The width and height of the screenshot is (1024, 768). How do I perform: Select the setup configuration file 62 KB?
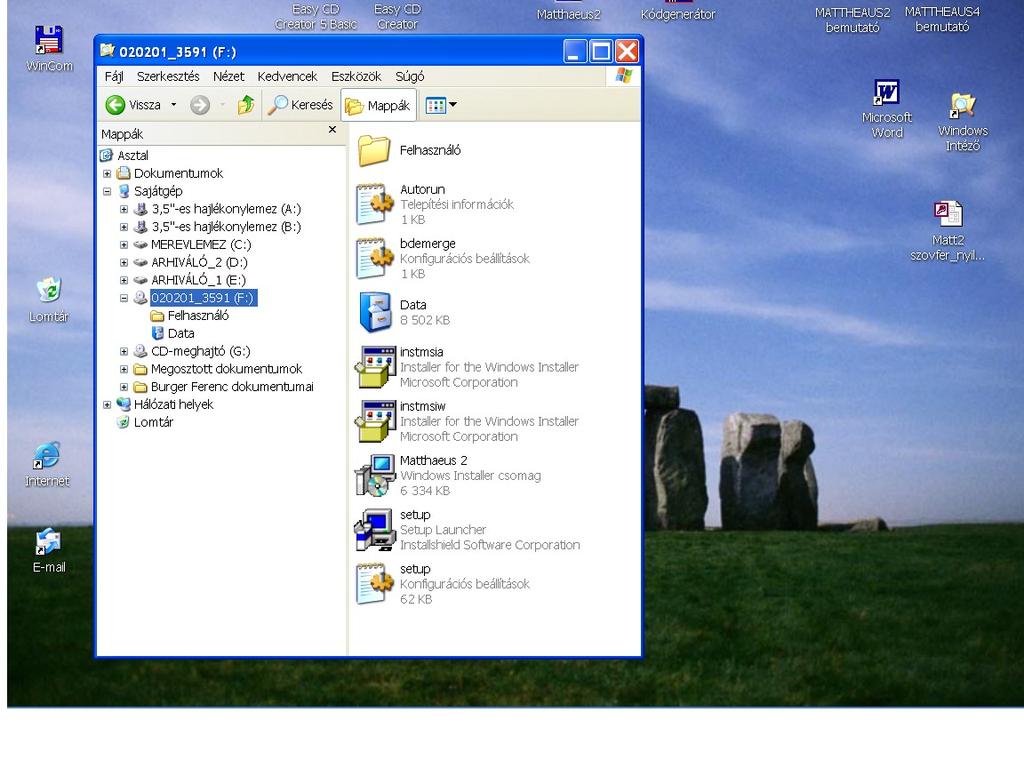[443, 584]
